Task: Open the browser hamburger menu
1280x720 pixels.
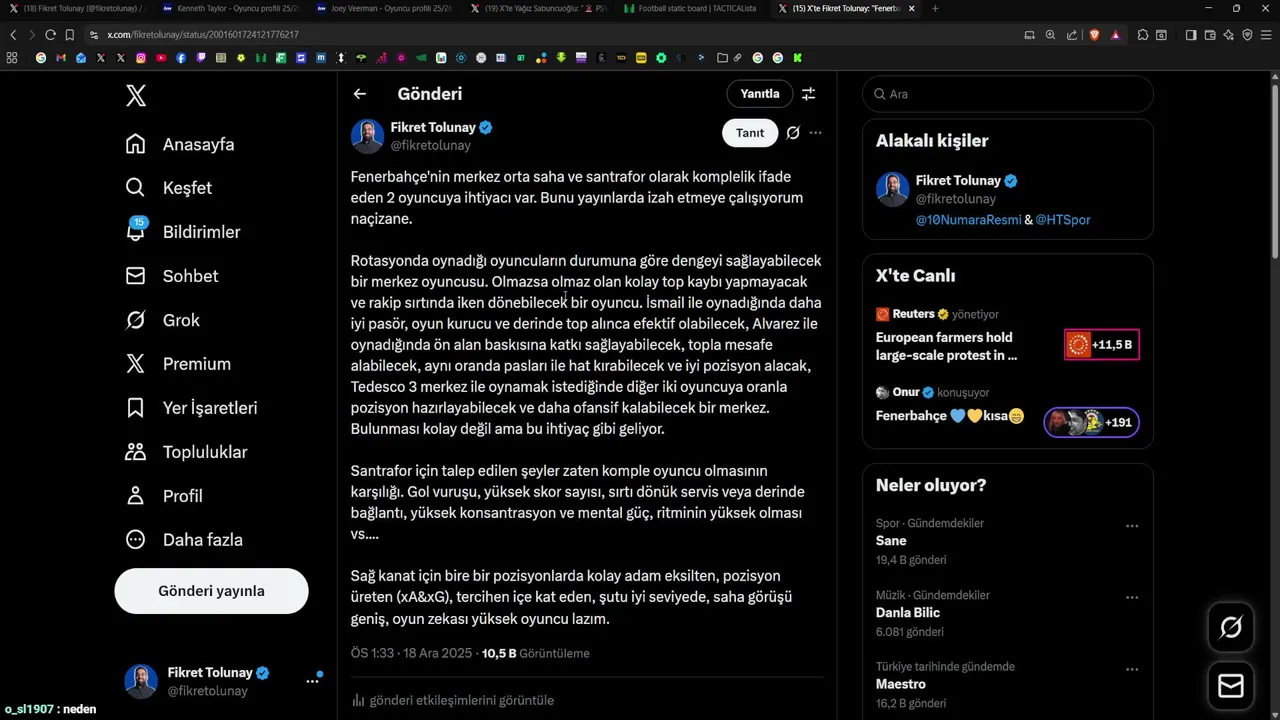Action: coord(1267,34)
